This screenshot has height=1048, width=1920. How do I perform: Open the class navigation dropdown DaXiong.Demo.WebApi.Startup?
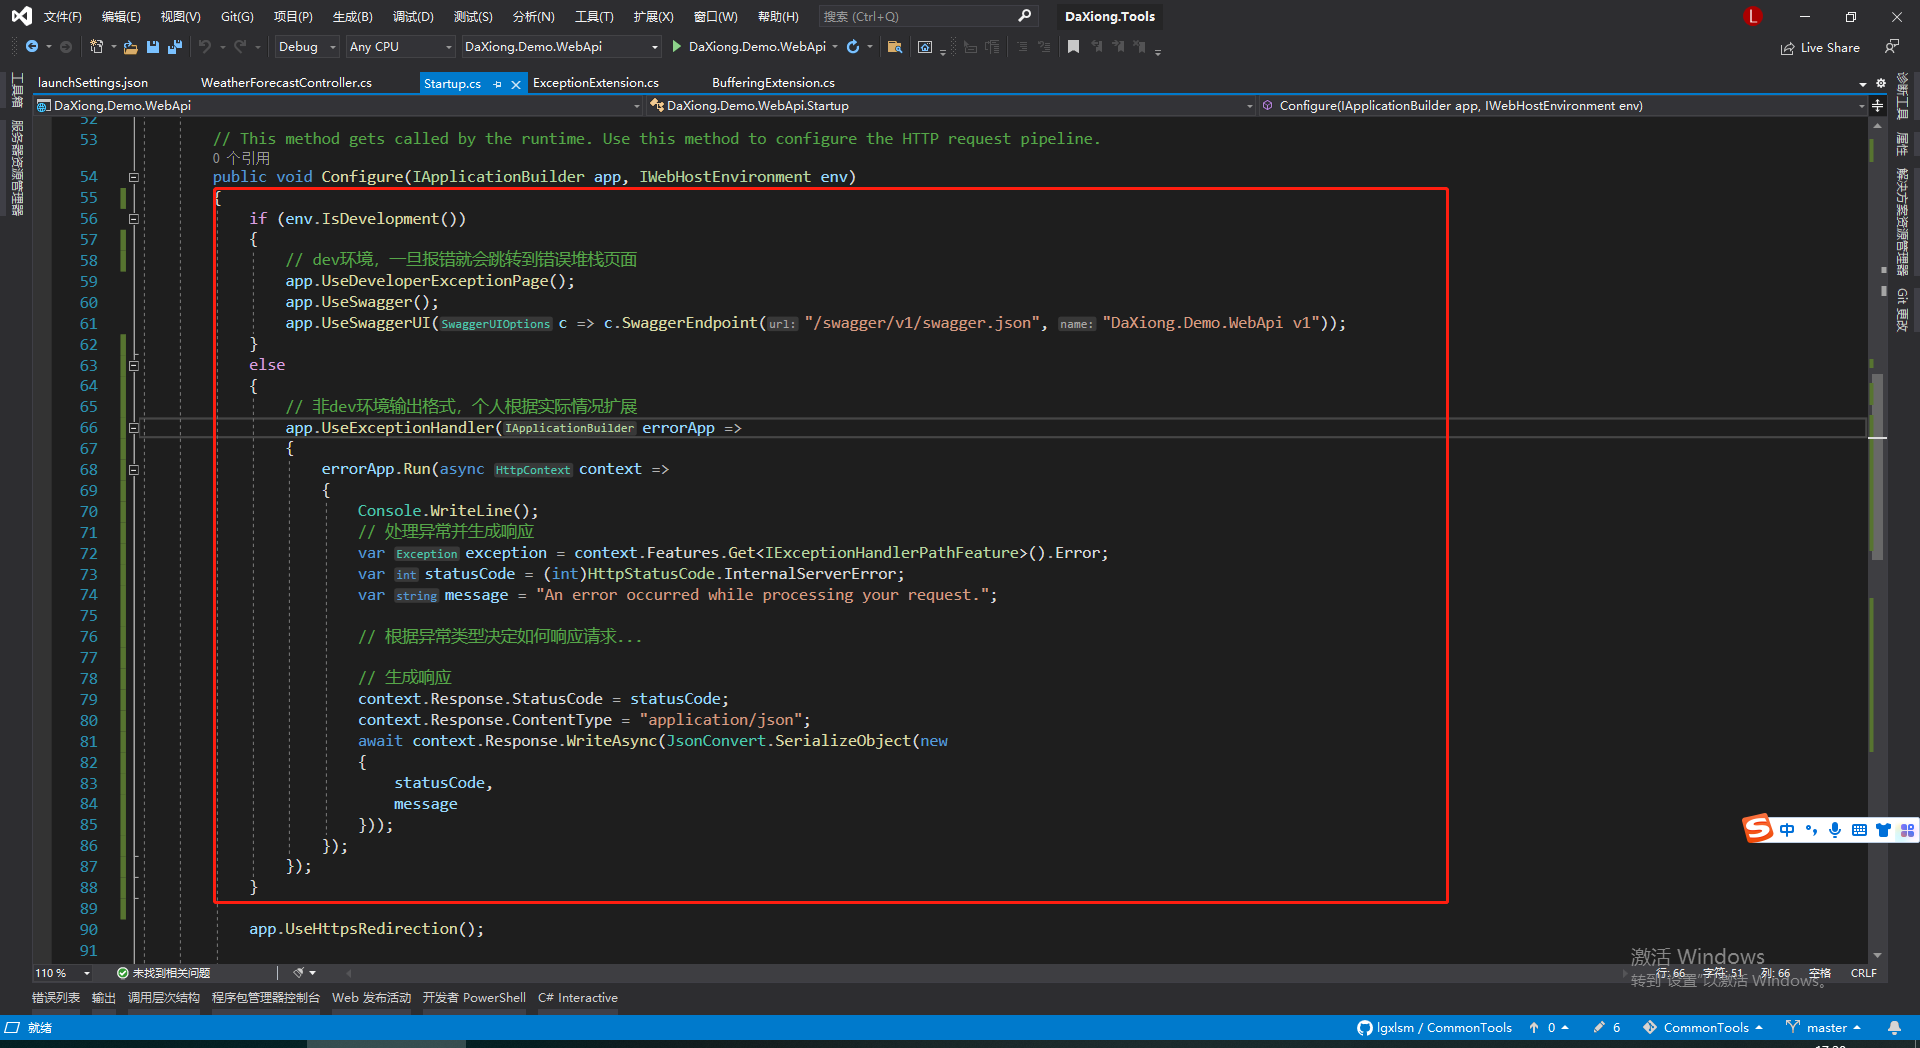coord(950,105)
